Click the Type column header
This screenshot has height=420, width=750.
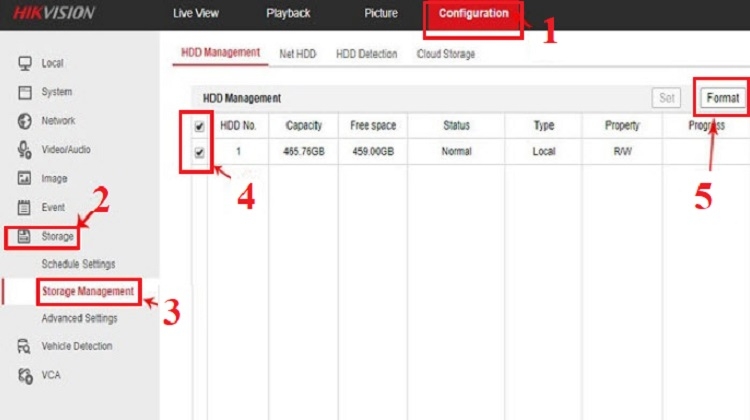point(544,126)
